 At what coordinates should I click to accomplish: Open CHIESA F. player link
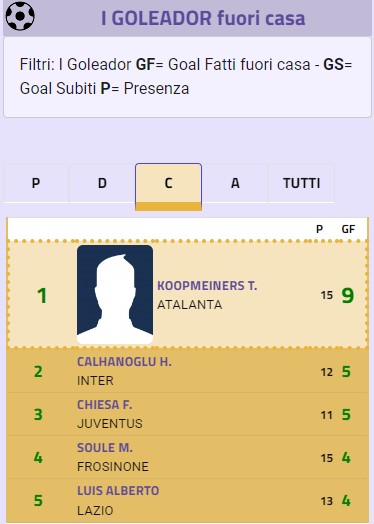click(x=105, y=405)
